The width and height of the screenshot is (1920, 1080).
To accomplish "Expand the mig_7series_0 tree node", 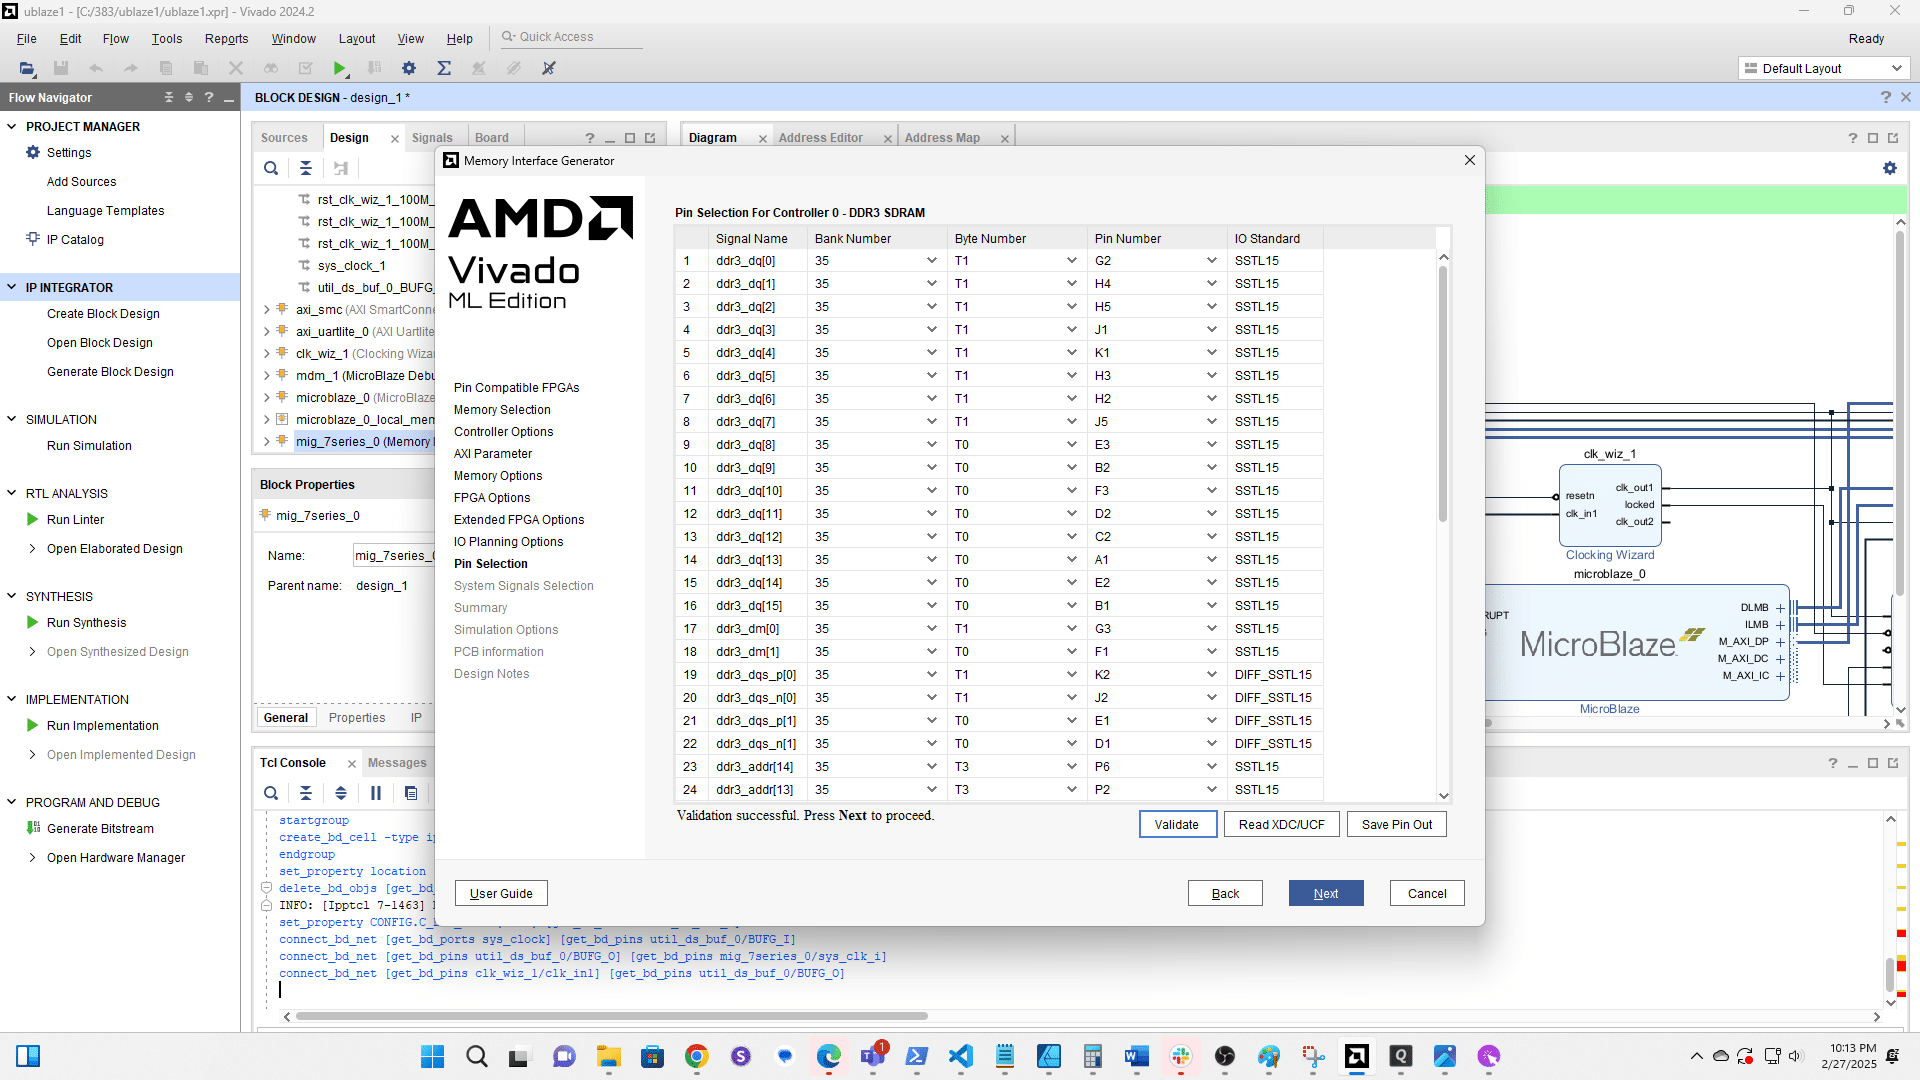I will point(267,441).
